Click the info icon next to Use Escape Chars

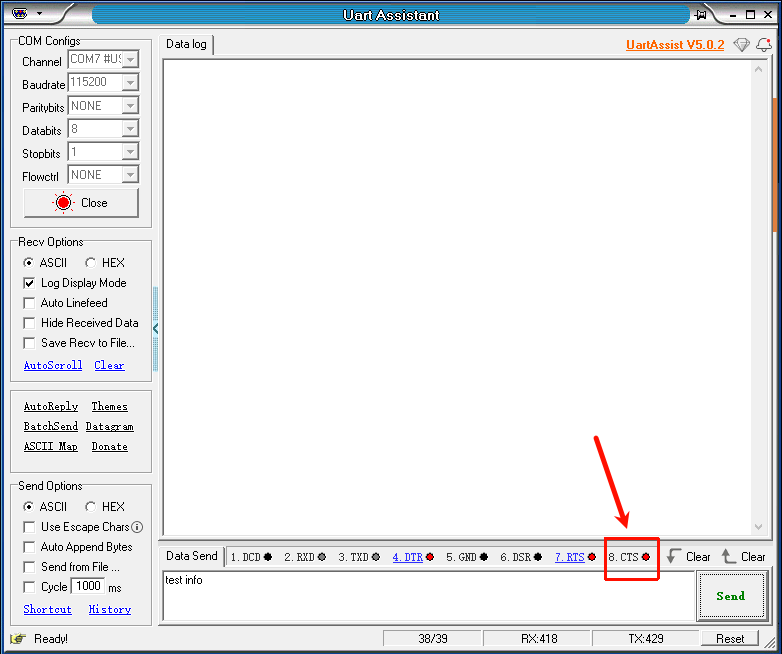coord(137,527)
